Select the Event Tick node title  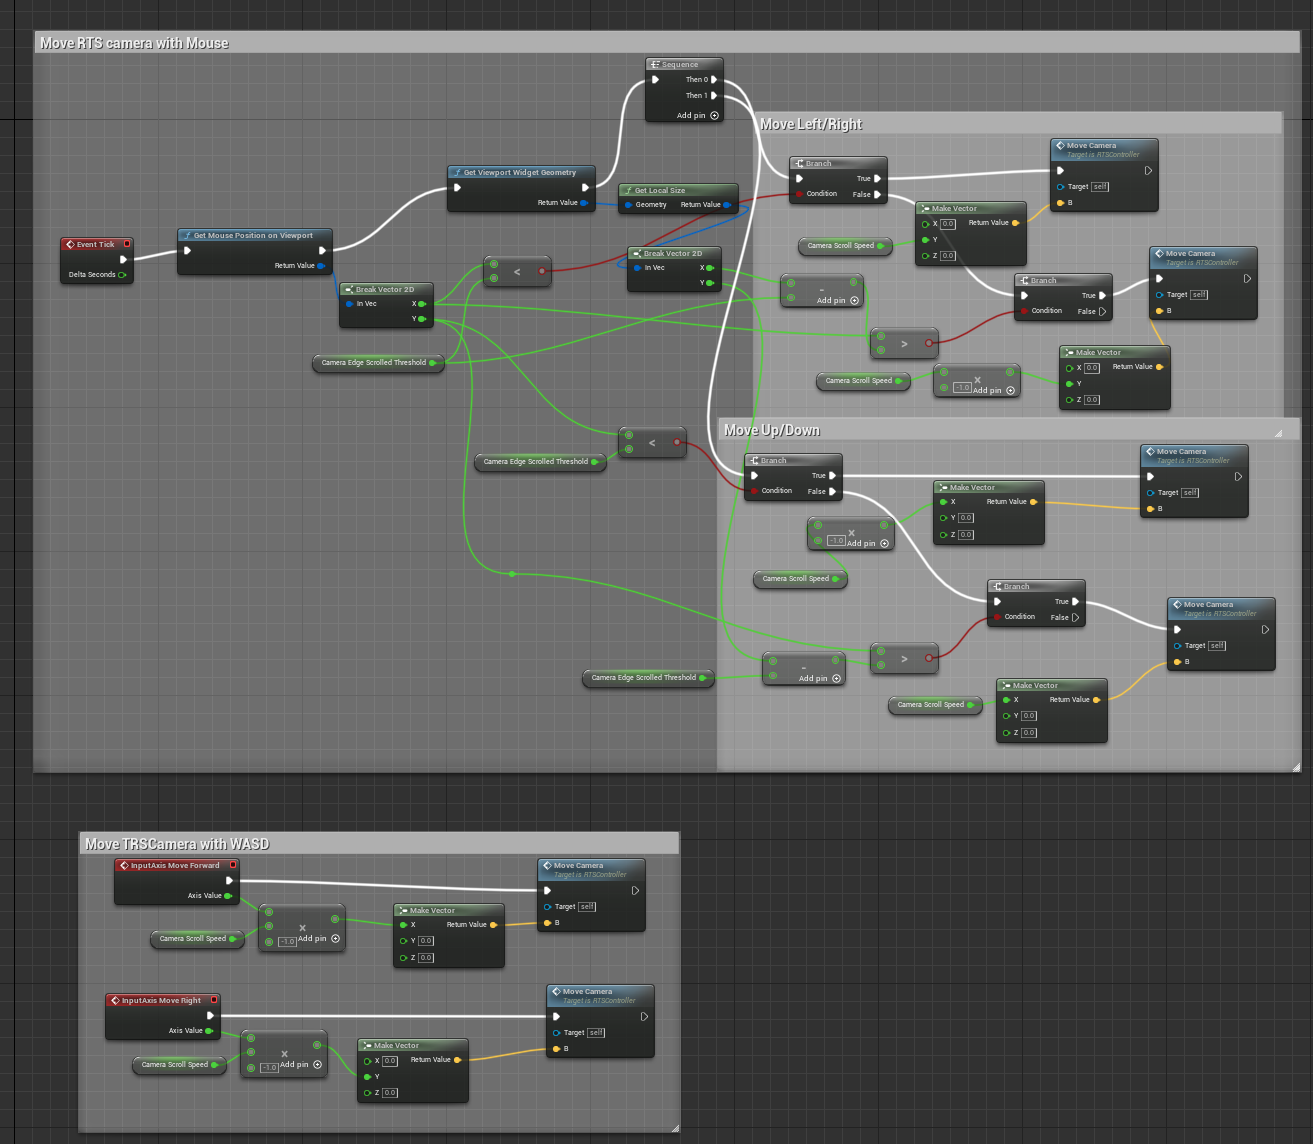[96, 244]
